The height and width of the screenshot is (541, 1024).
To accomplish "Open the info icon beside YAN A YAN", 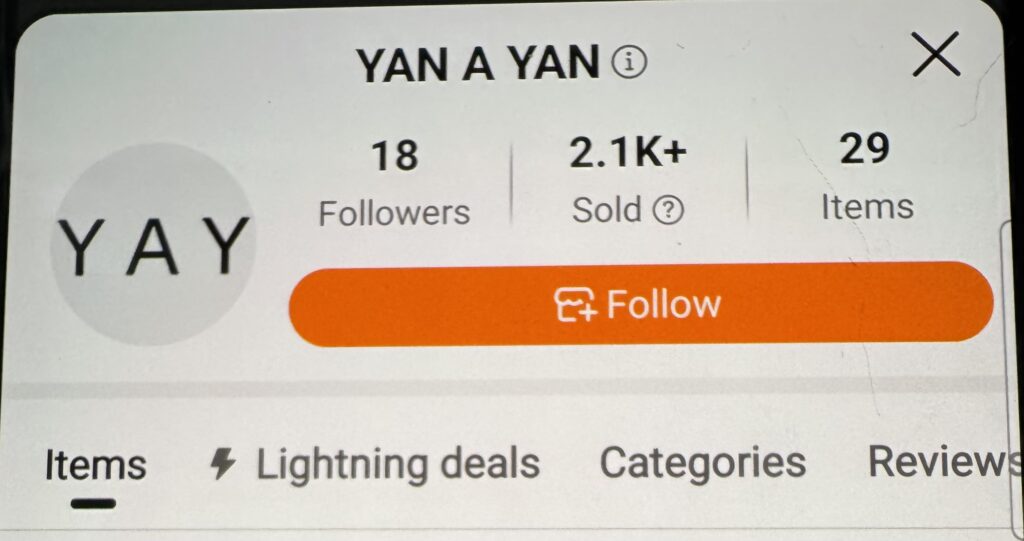I will coord(629,63).
